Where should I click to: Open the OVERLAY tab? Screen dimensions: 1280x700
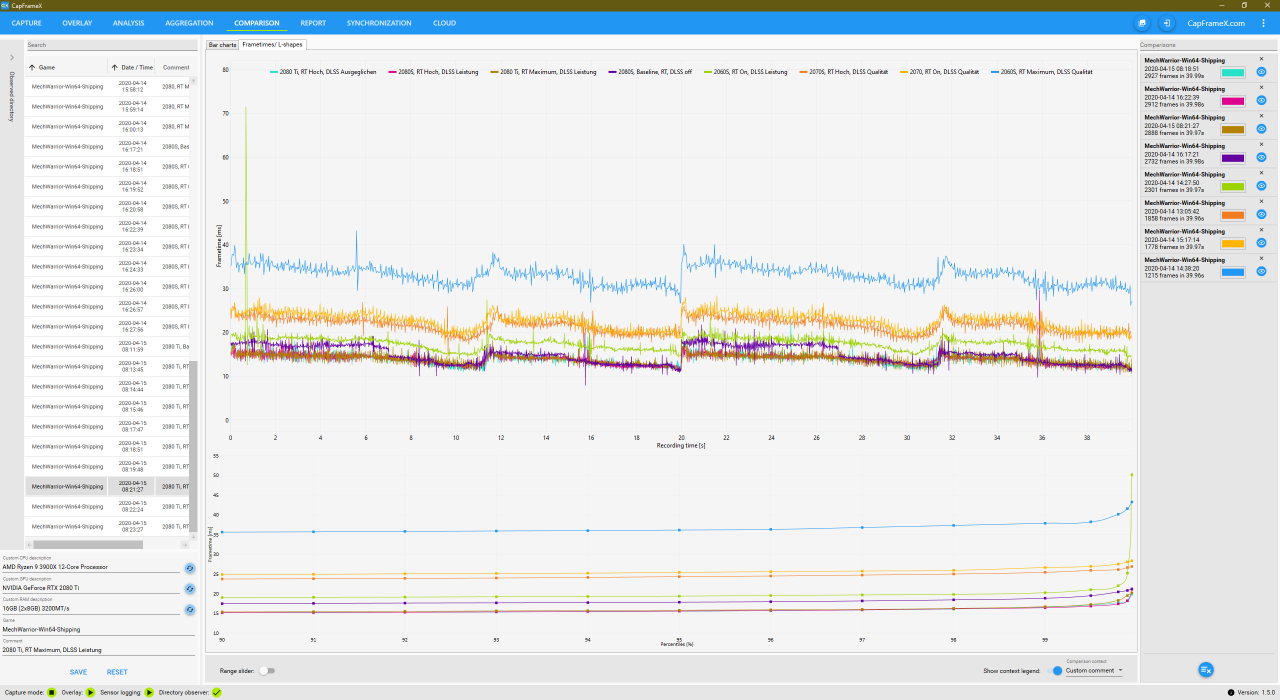point(77,23)
